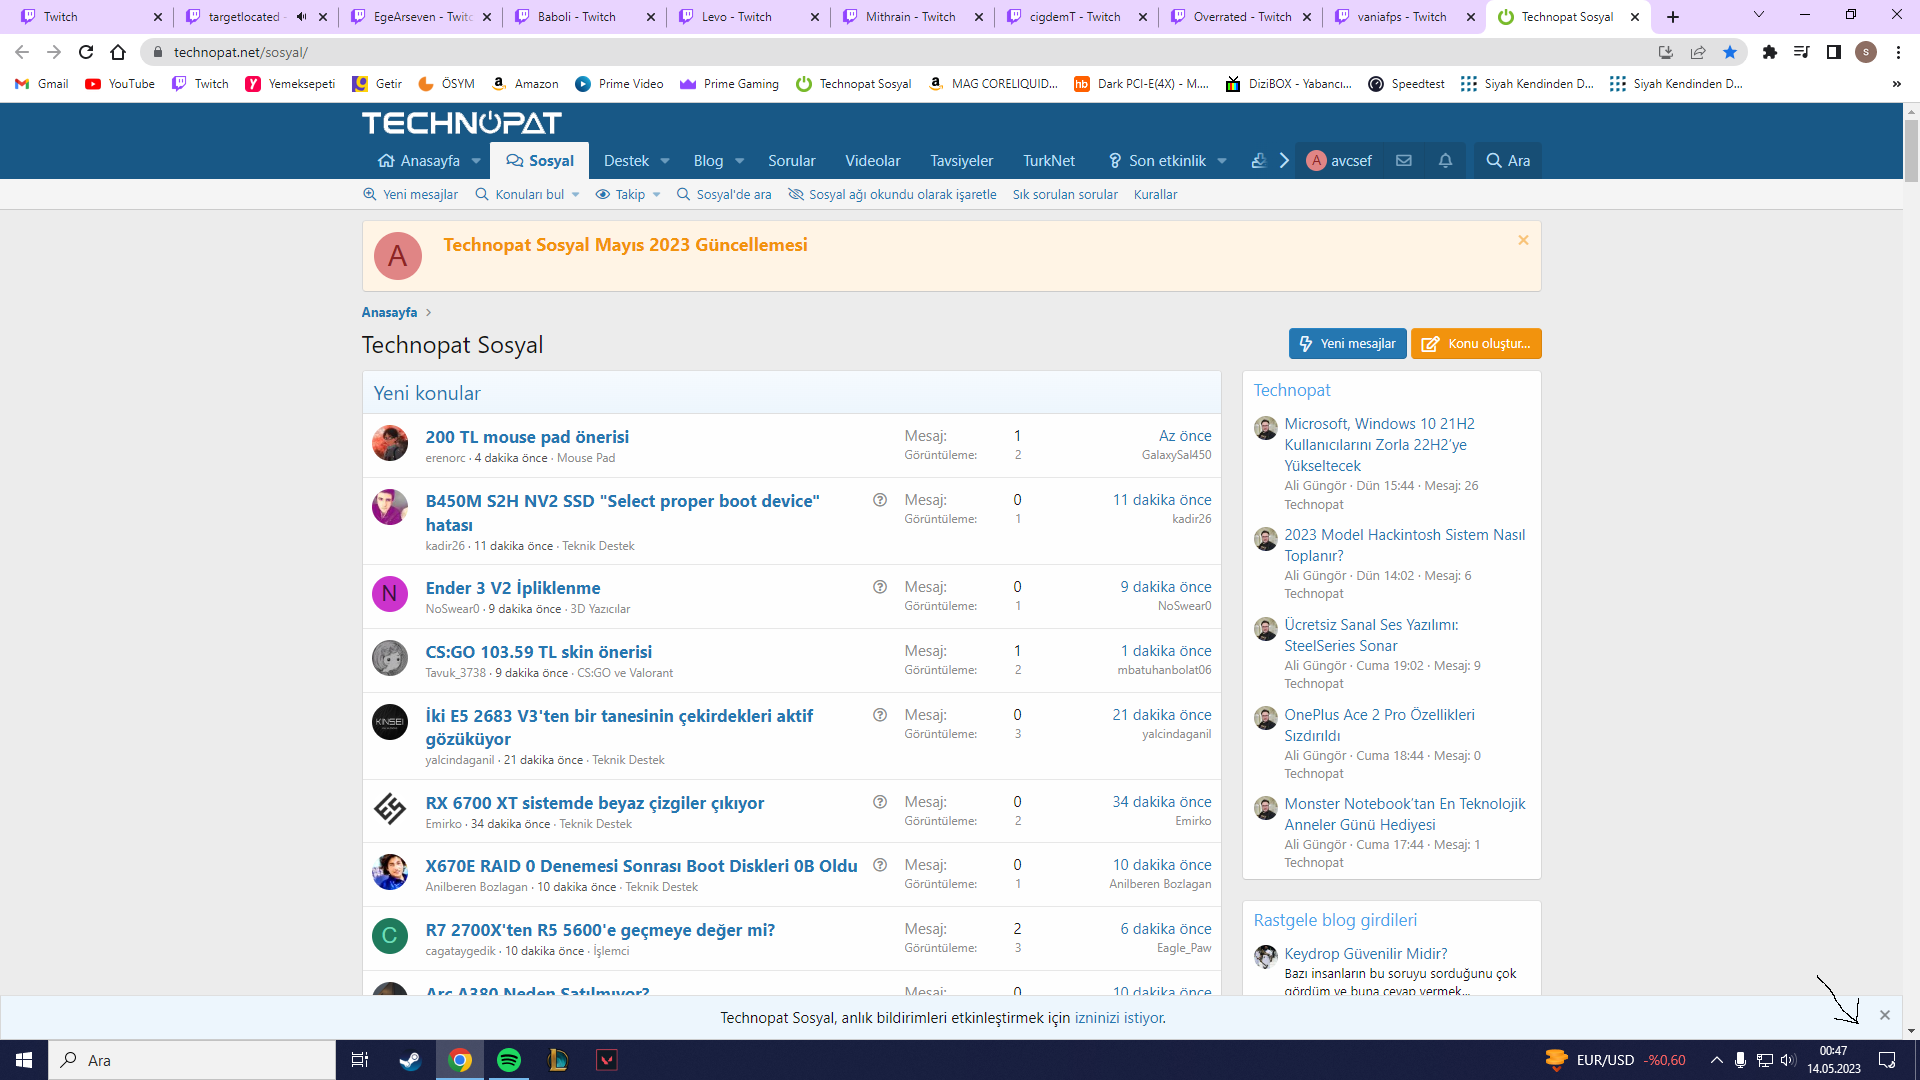
Task: Open the Videolar menu item
Action: (872, 161)
